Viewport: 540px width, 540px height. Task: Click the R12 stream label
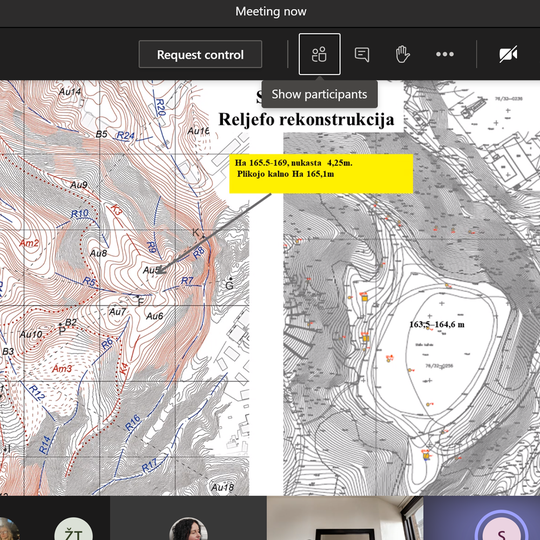point(37,393)
